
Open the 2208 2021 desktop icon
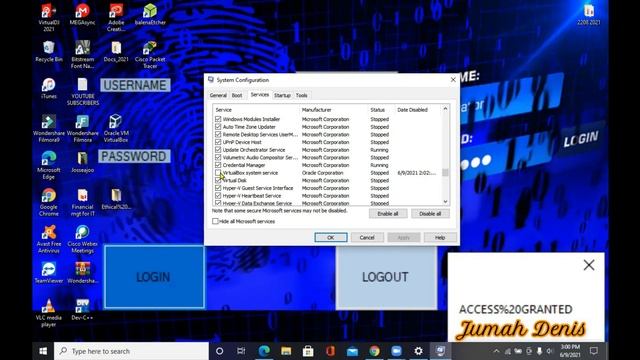(589, 15)
